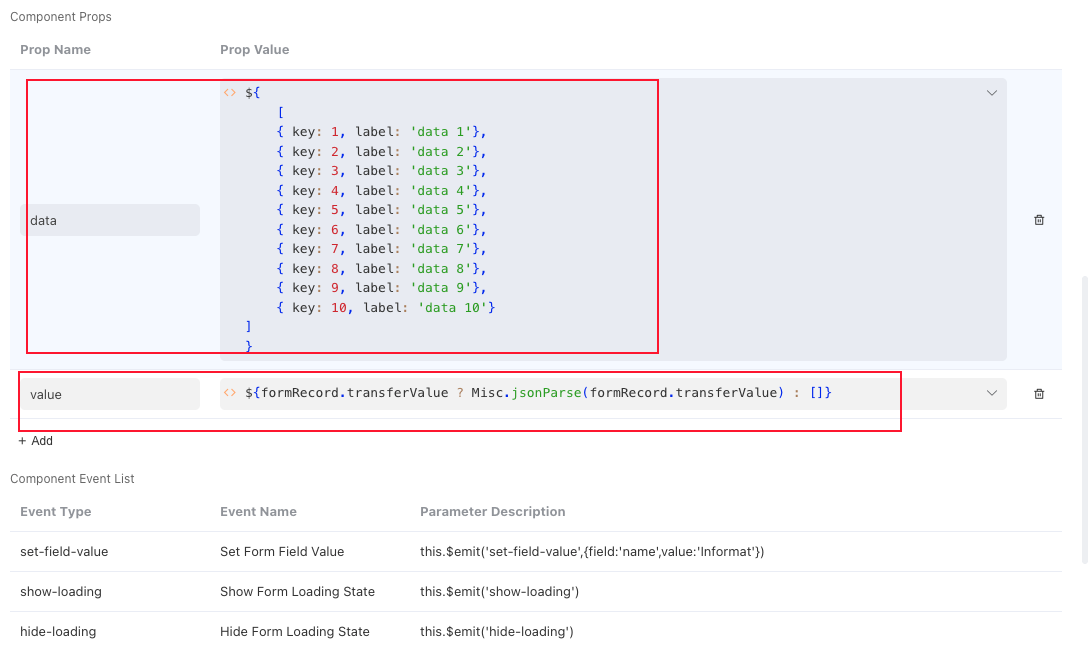Delete the value prop using its trash icon
Image resolution: width=1088 pixels, height=647 pixels.
(1039, 393)
